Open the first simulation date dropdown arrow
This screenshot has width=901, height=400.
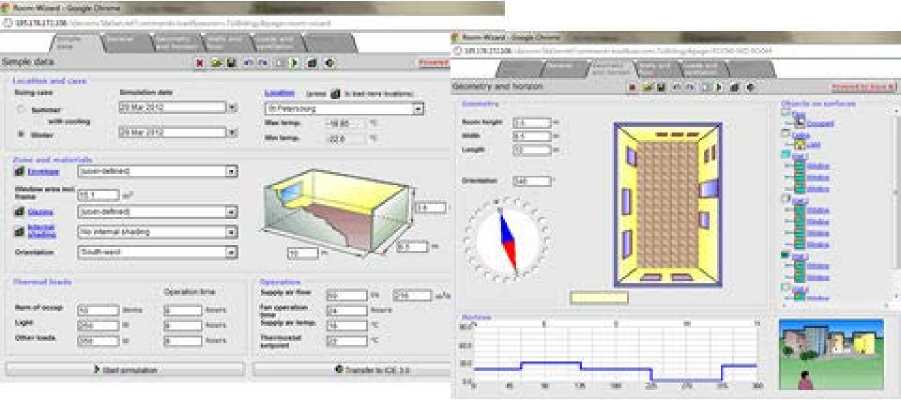(x=232, y=107)
